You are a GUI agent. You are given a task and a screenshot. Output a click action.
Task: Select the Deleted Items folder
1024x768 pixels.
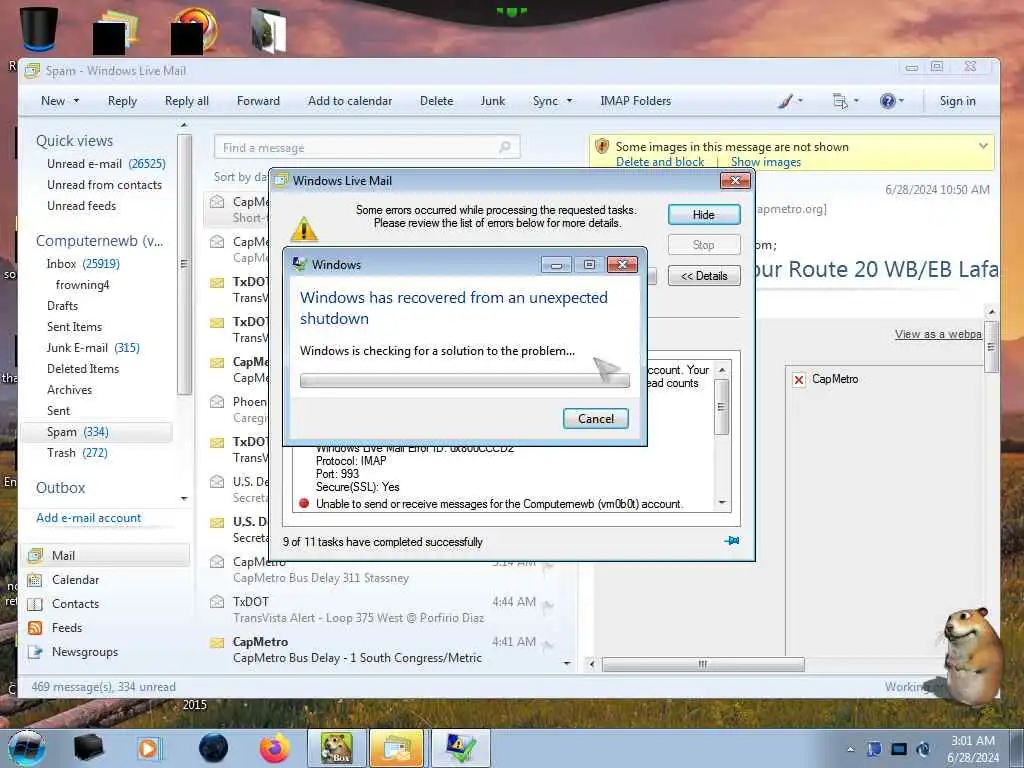click(83, 369)
